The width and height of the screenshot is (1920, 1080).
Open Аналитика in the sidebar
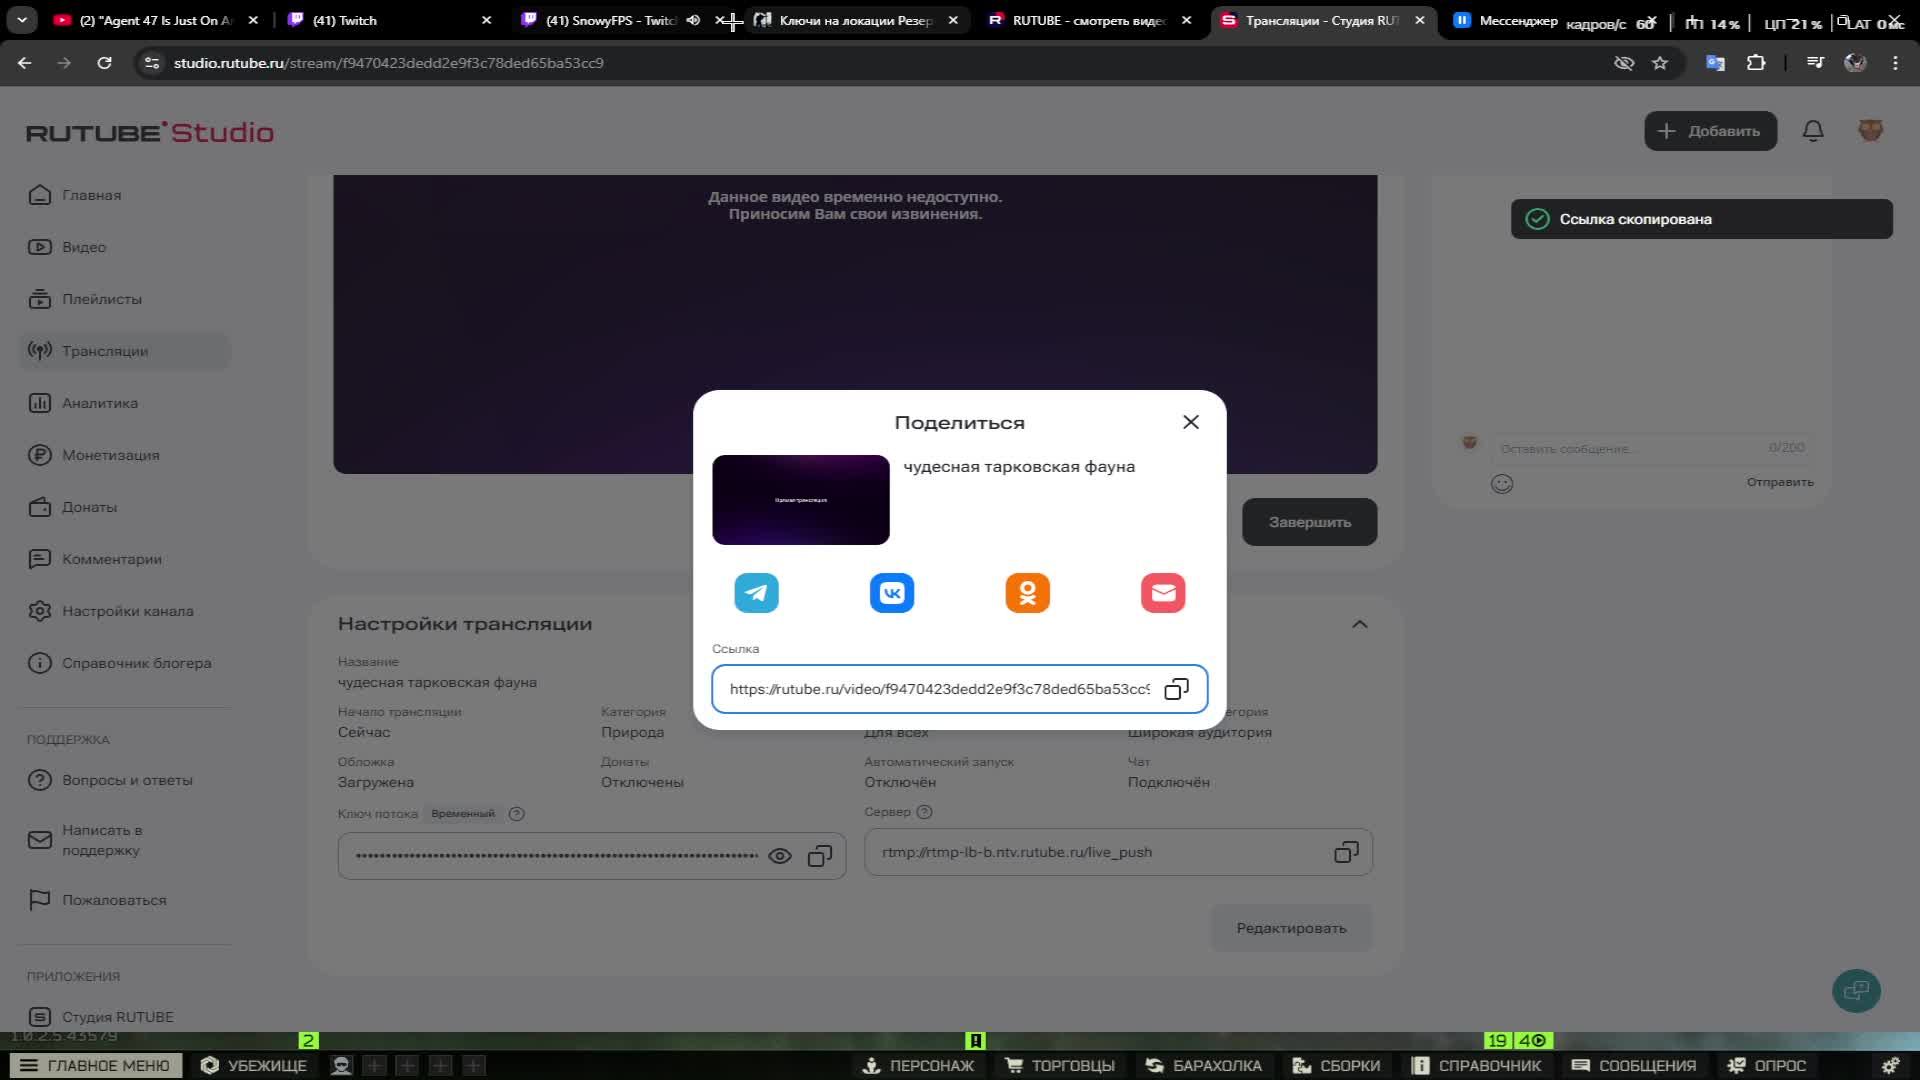click(99, 403)
